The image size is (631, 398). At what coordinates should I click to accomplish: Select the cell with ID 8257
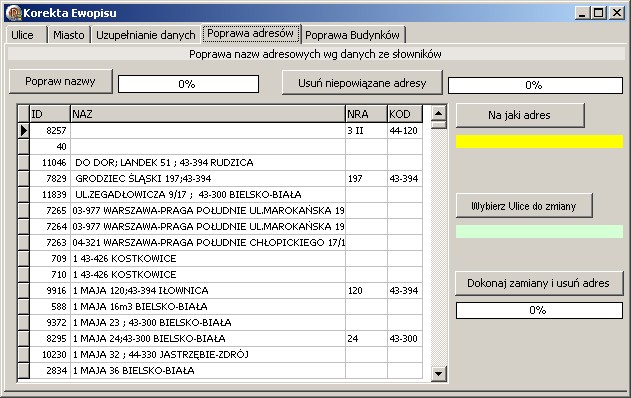[50, 130]
